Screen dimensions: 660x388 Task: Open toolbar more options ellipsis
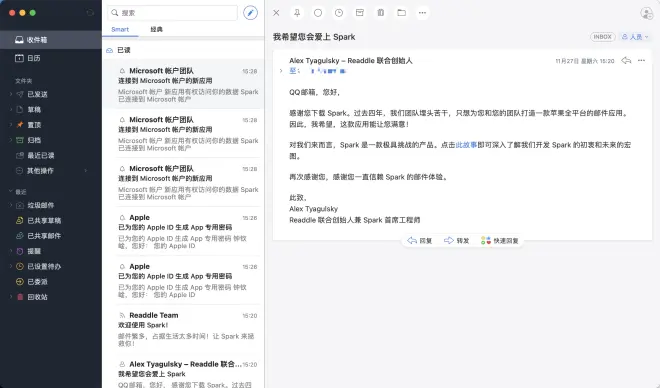(422, 13)
